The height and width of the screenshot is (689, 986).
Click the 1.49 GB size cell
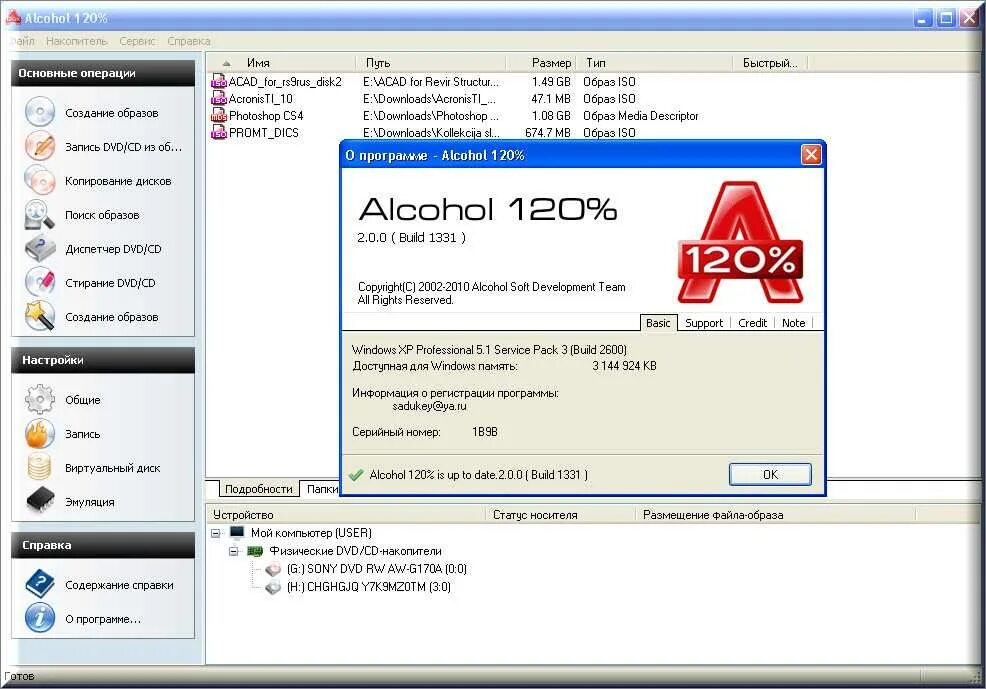(x=551, y=82)
